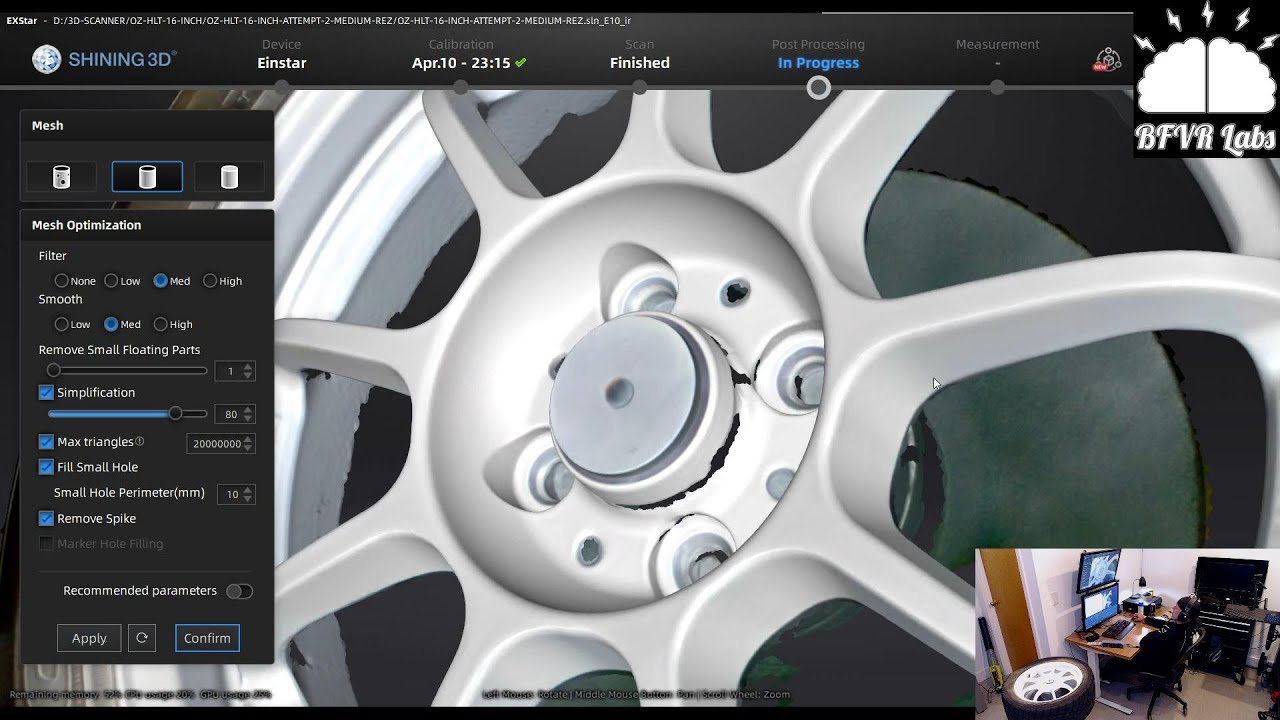Click the Measurement step dot on progress bar
The height and width of the screenshot is (720, 1280).
[x=997, y=88]
